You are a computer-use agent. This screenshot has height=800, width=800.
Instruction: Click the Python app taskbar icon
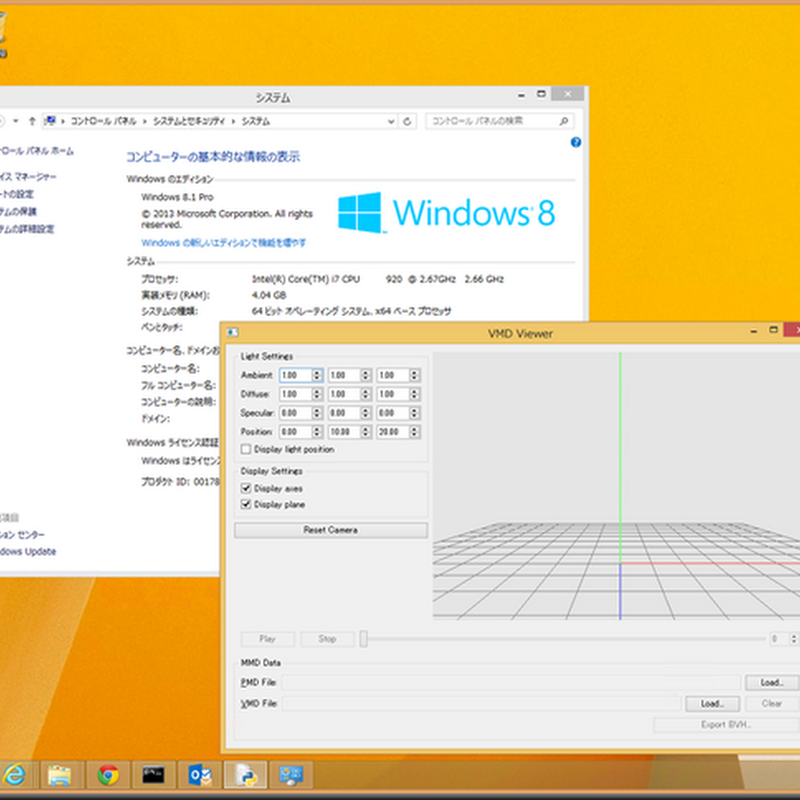coord(243,774)
